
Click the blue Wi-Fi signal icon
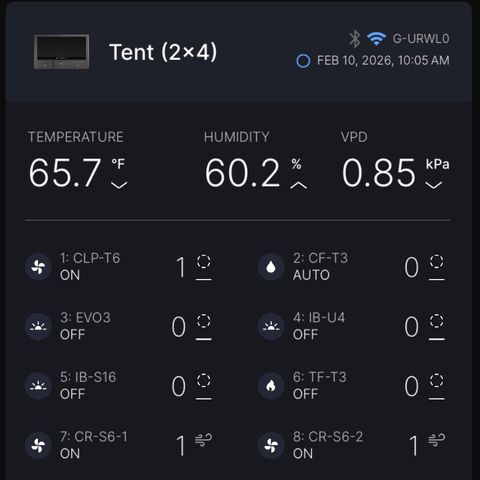click(376, 39)
